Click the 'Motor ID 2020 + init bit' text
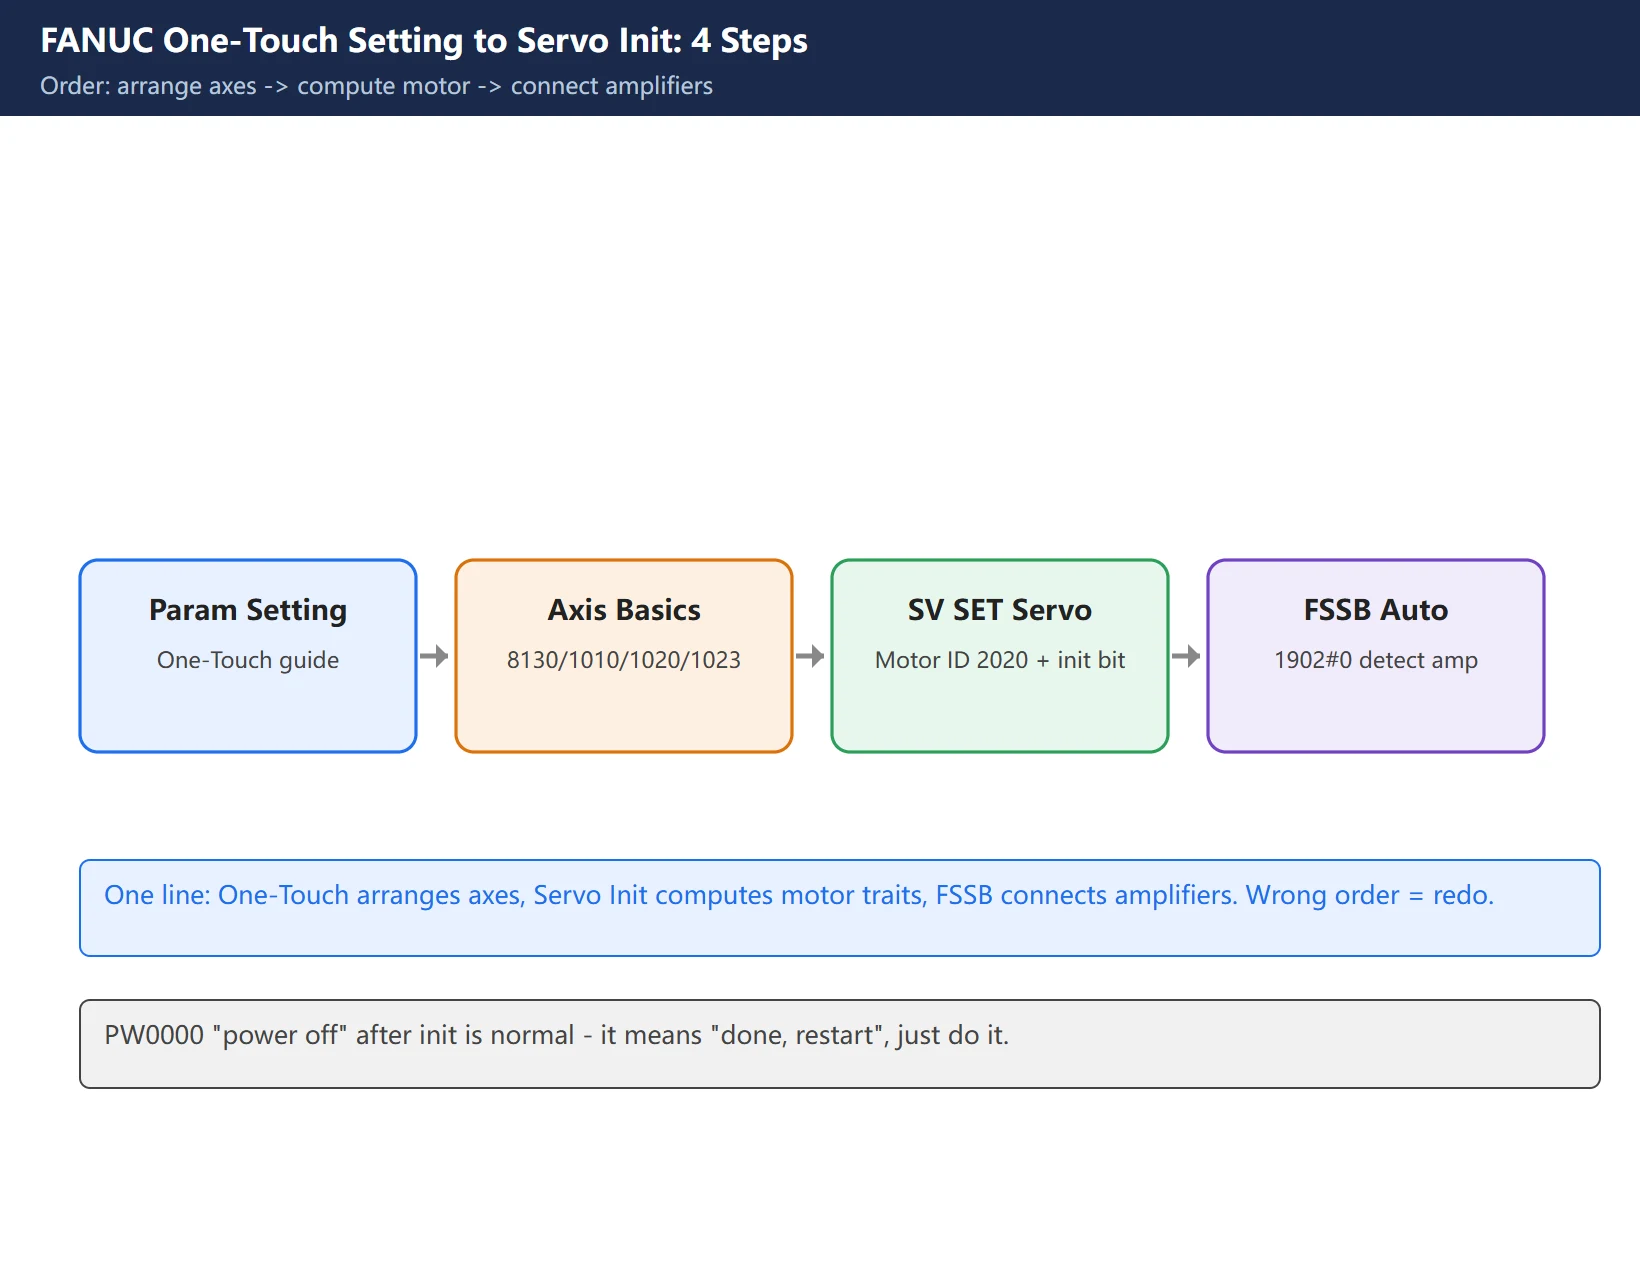Image resolution: width=1640 pixels, height=1280 pixels. click(1000, 660)
